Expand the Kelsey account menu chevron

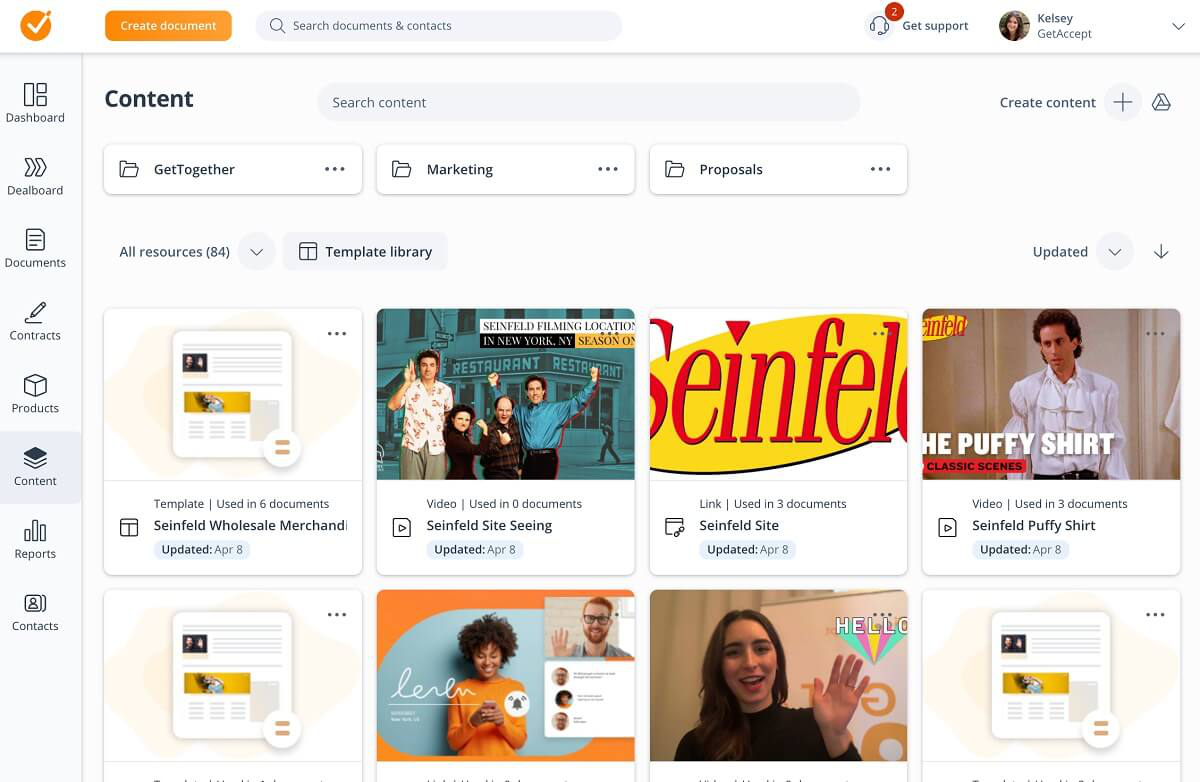click(1178, 27)
